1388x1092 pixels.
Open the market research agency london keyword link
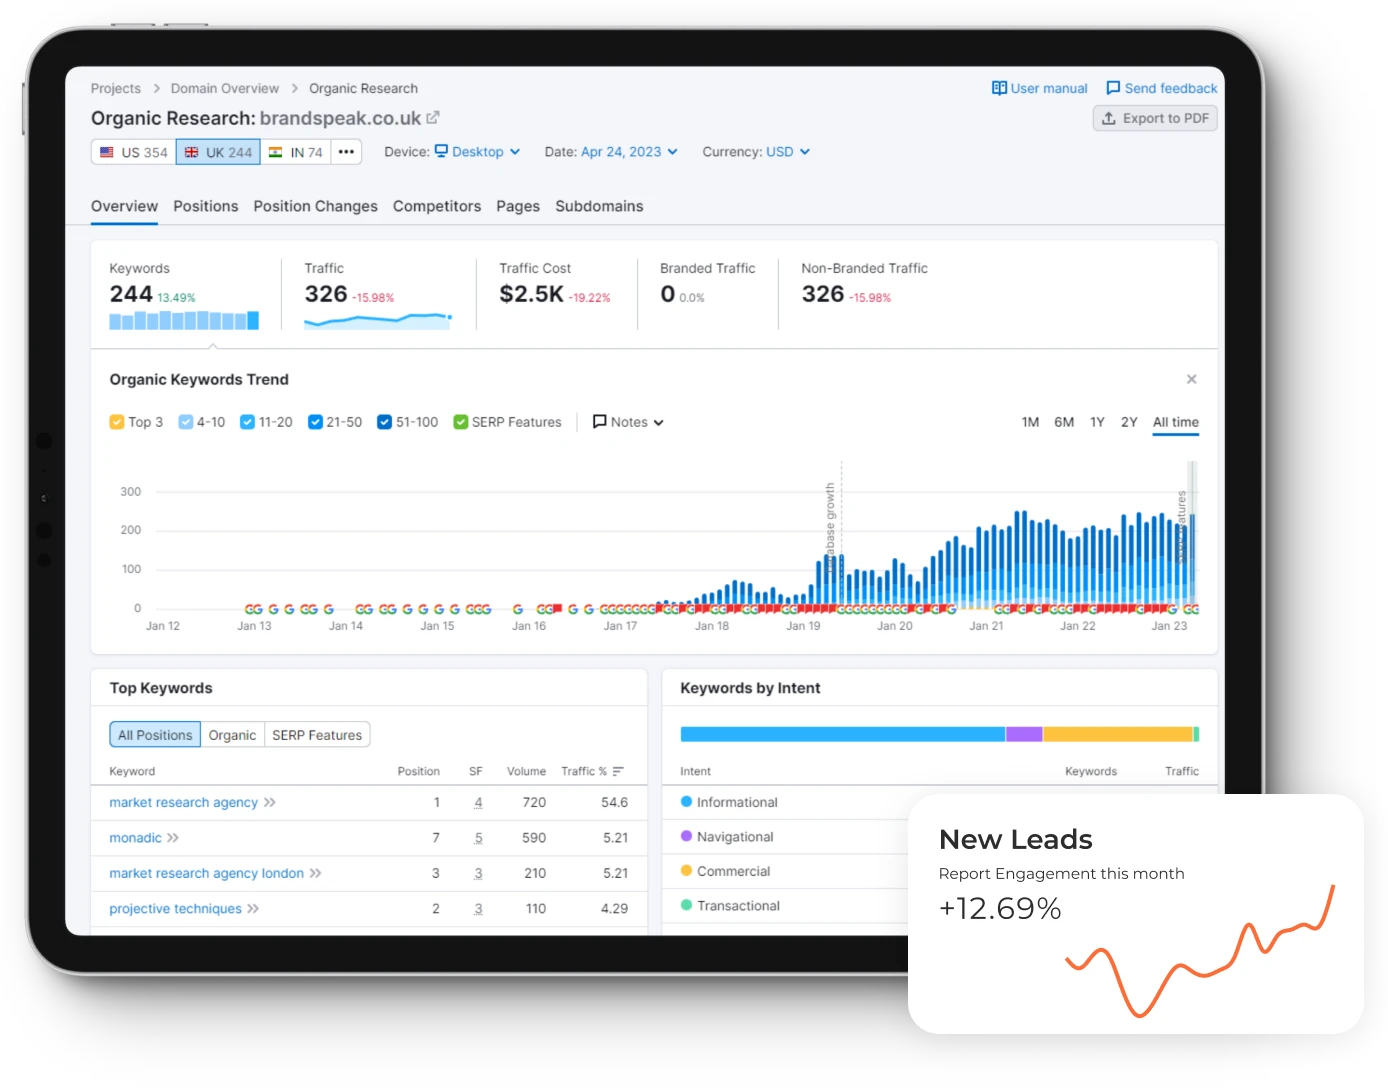(x=206, y=873)
